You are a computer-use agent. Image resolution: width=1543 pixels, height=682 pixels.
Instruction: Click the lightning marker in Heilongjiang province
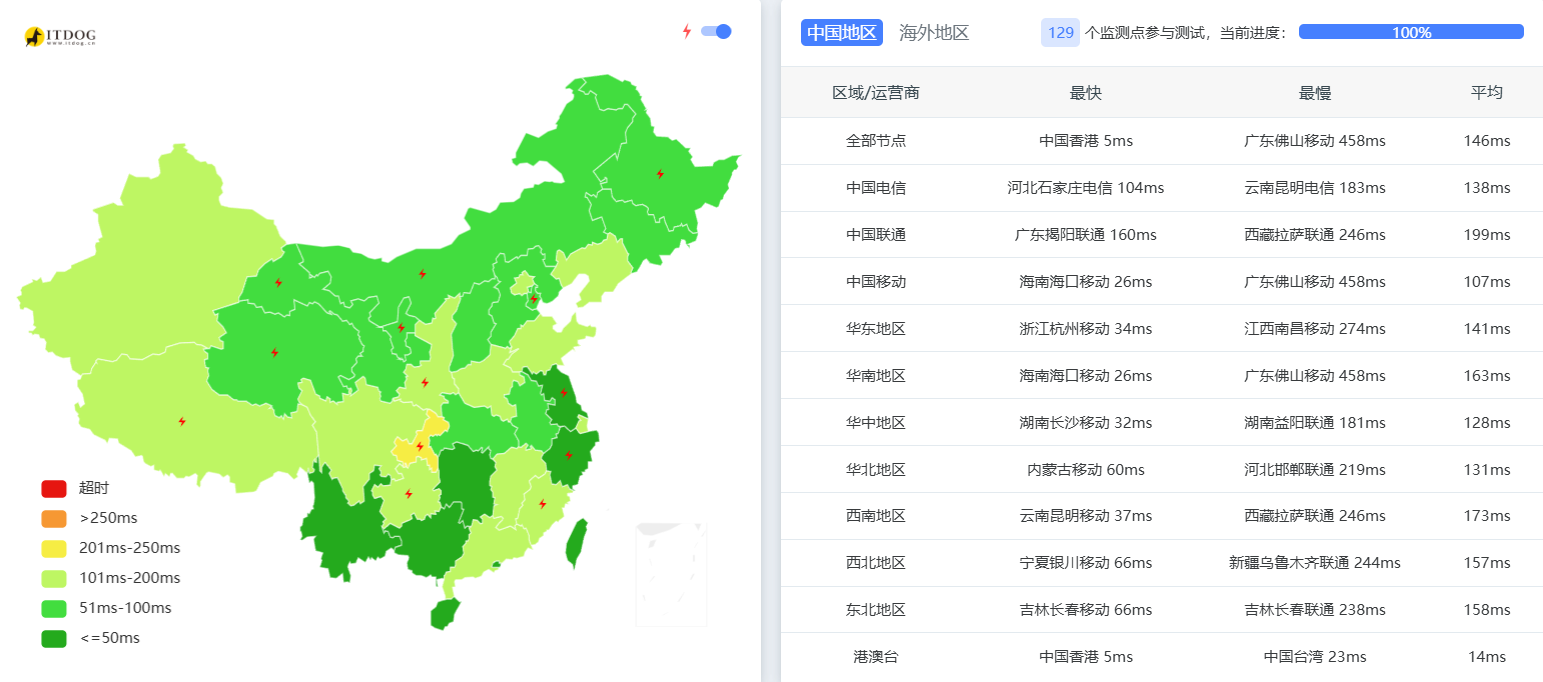pos(660,174)
